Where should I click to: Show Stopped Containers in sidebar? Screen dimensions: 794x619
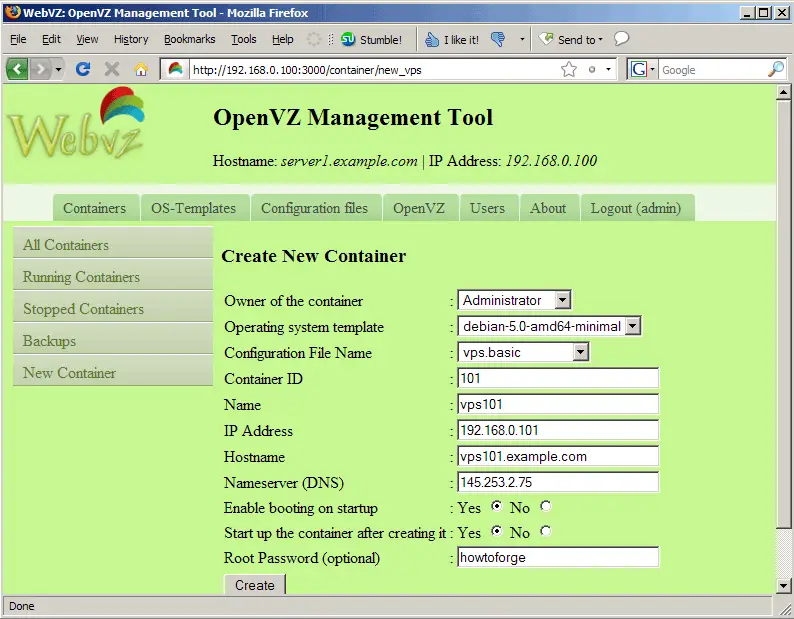[x=113, y=308]
